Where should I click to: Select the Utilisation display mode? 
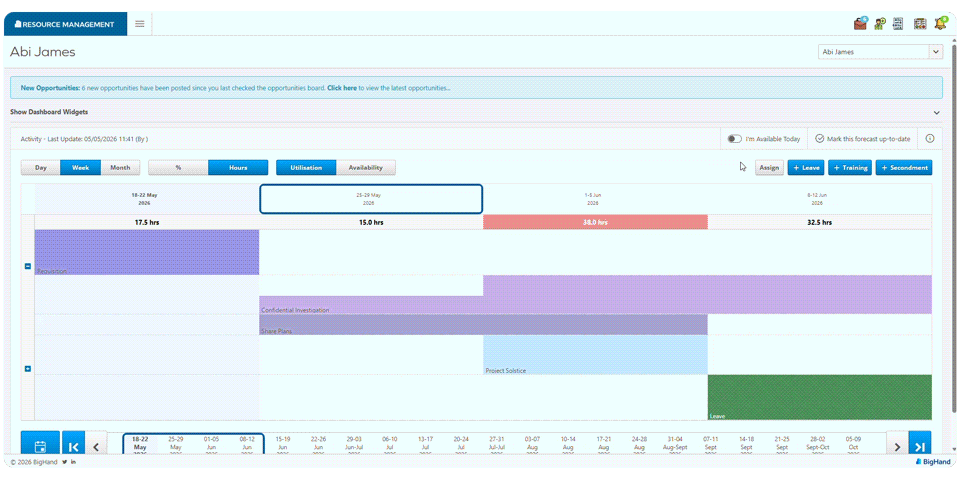point(306,168)
